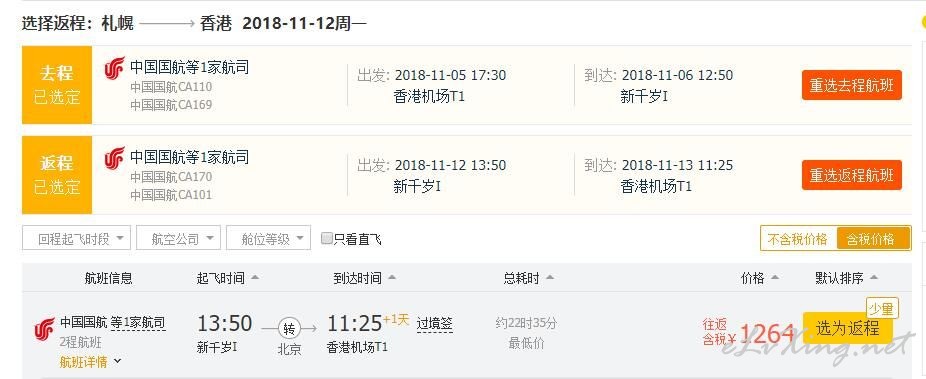
Task: Click the 转 transfer circle icon
Action: pyautogui.click(x=289, y=328)
